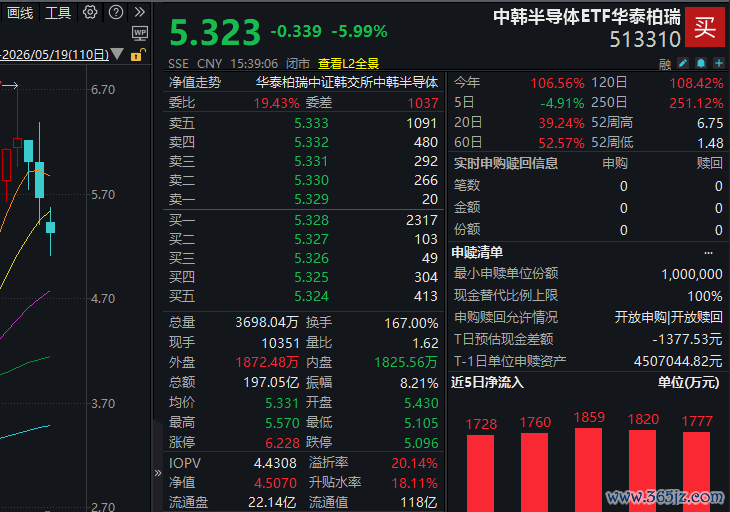Open the 工具 tools menu
The height and width of the screenshot is (512, 730).
[58, 13]
